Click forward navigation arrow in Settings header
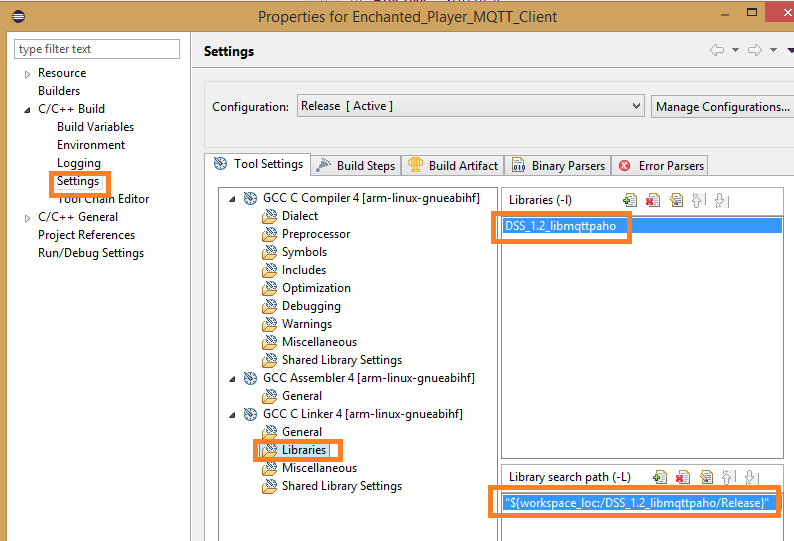This screenshot has width=794, height=541. 755,51
